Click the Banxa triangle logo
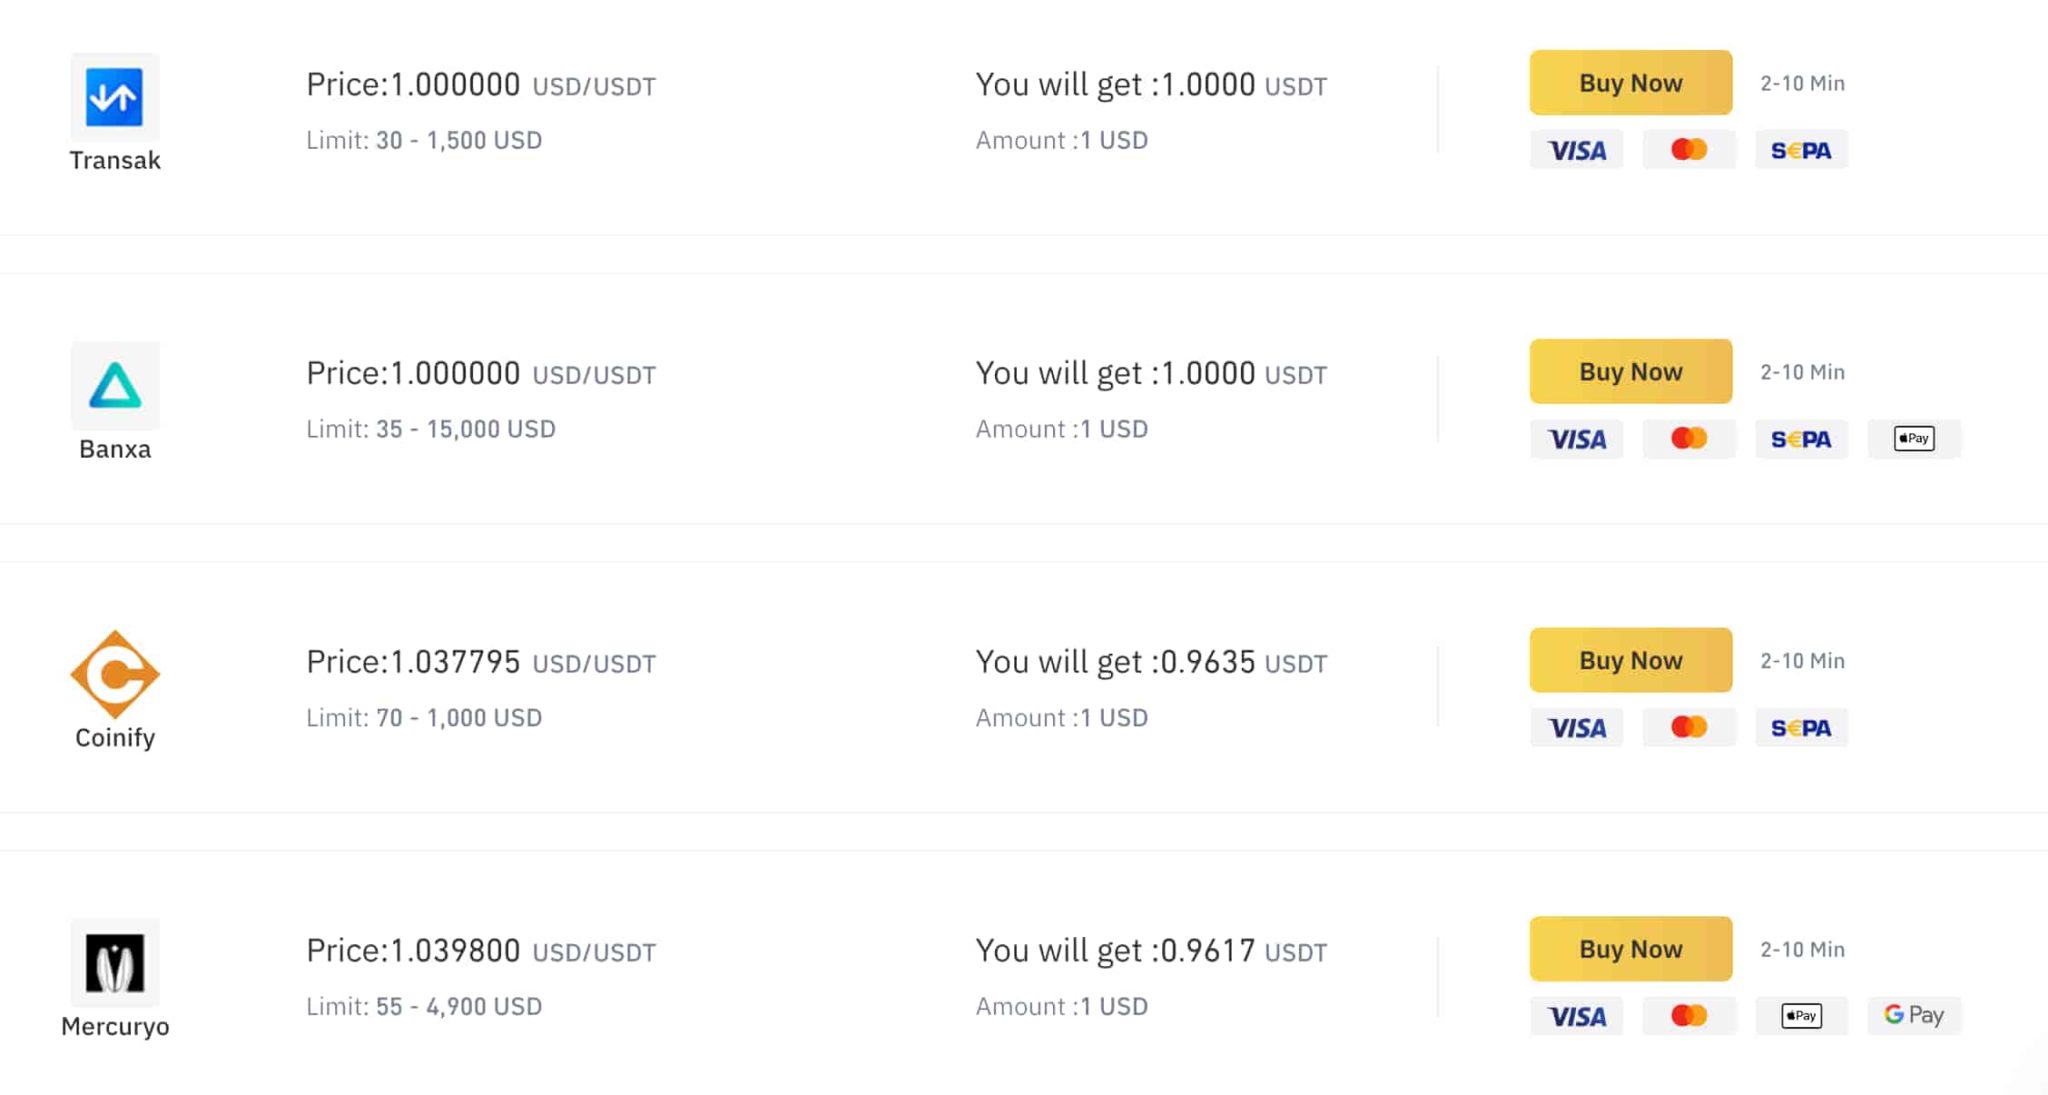Image resolution: width=2048 pixels, height=1095 pixels. (x=114, y=385)
